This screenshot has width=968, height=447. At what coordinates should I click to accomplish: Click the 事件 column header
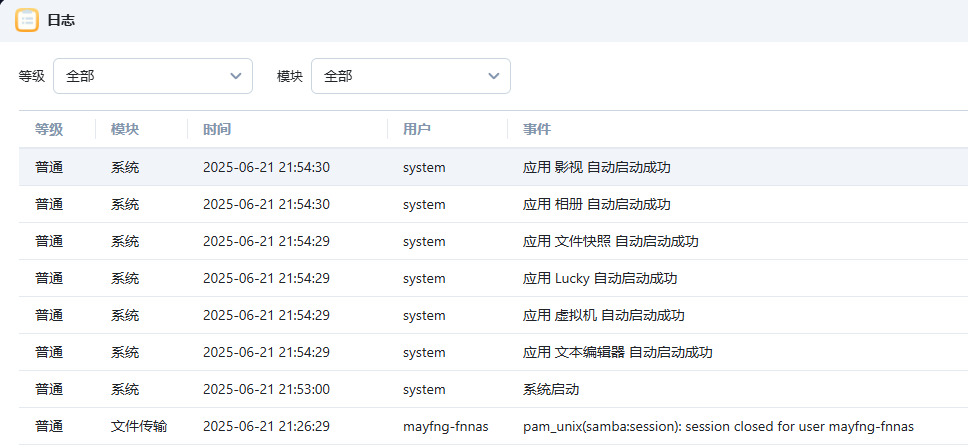click(536, 129)
